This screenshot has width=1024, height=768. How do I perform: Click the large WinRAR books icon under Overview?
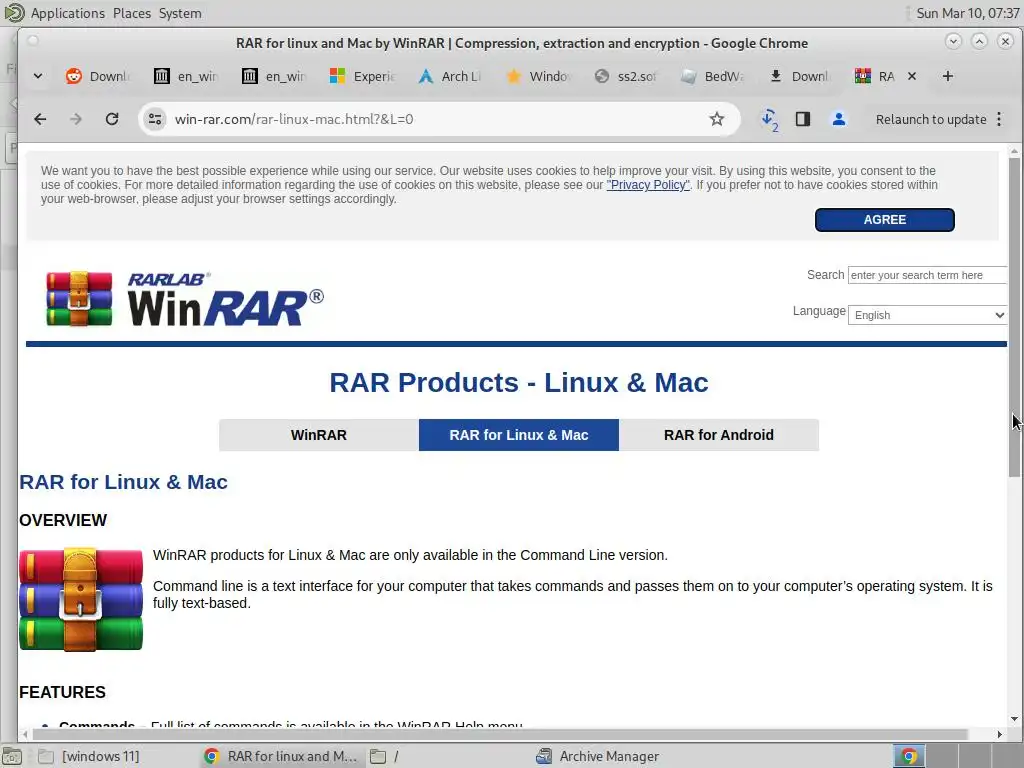click(x=81, y=599)
